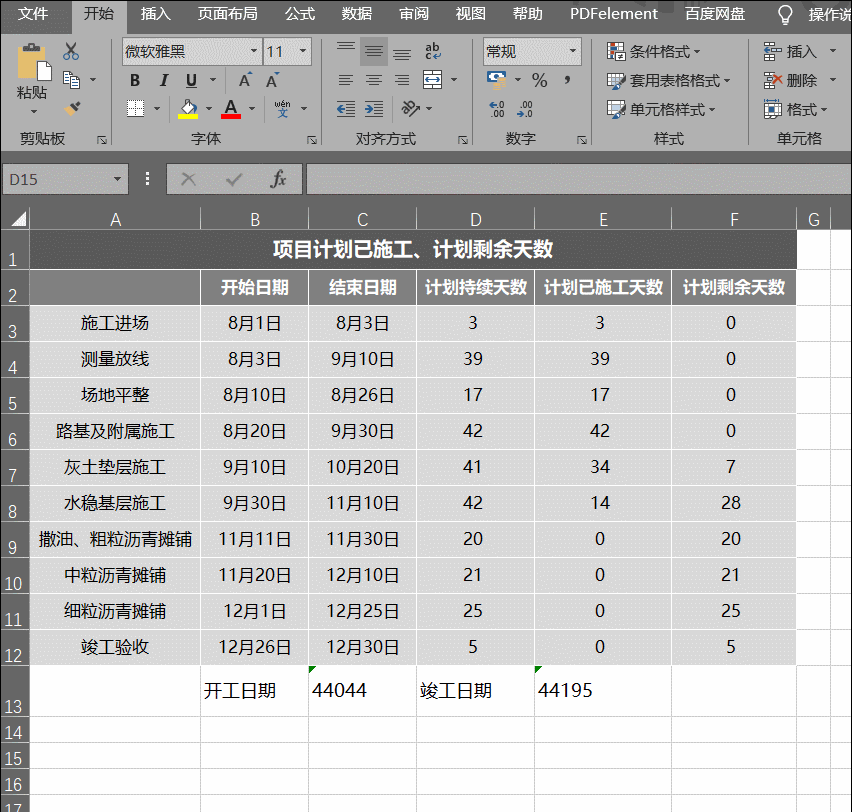This screenshot has height=812, width=852.
Task: Switch to the 插入 ribbon tab
Action: click(x=156, y=14)
